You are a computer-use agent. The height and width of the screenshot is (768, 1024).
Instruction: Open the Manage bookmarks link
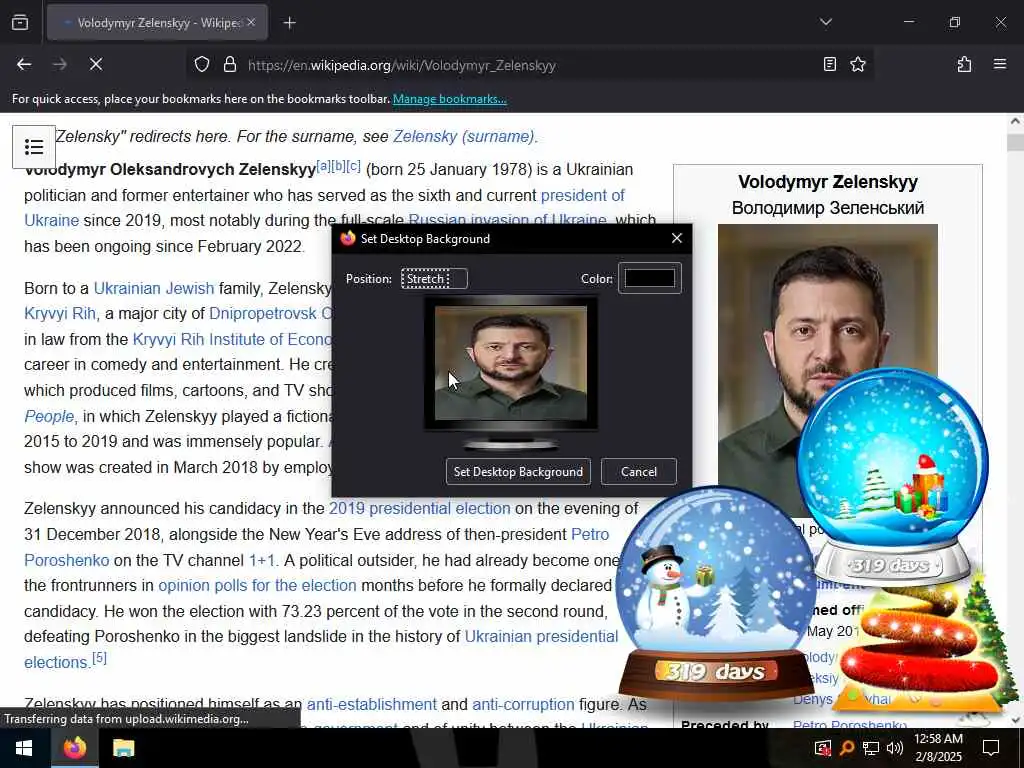point(449,99)
